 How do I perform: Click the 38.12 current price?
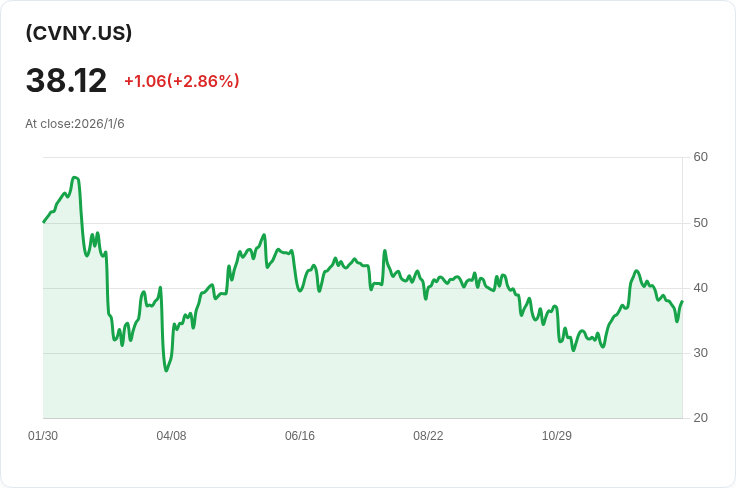66,80
